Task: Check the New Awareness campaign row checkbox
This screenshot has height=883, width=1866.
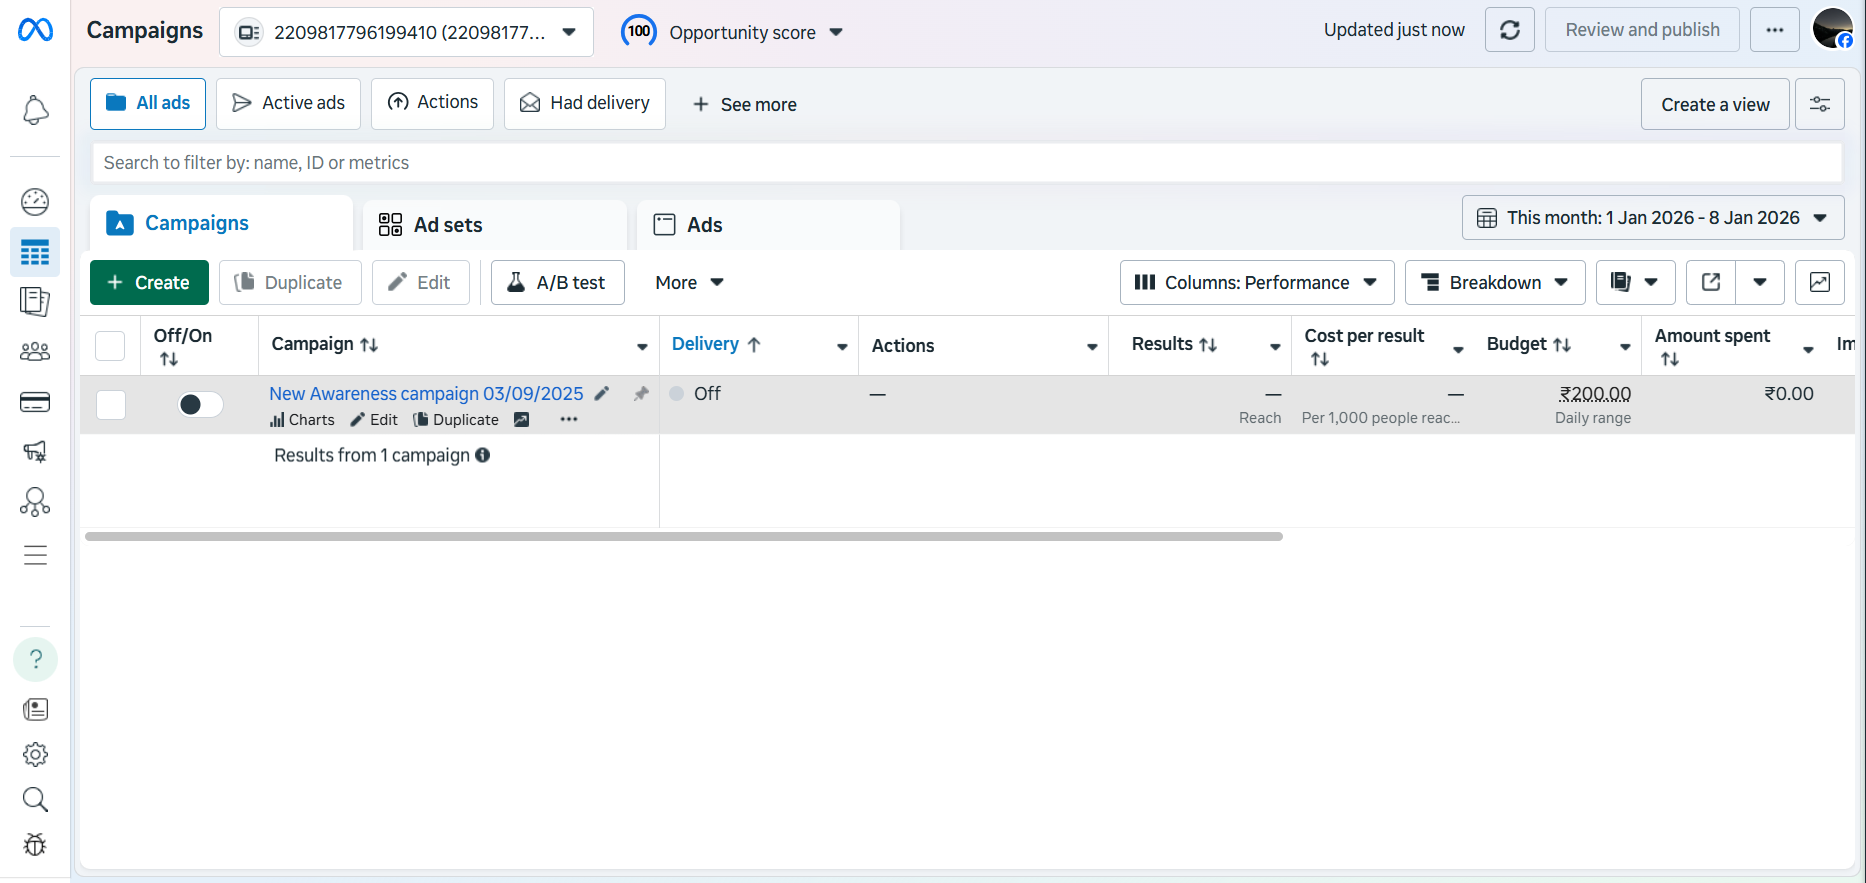Action: tap(111, 405)
